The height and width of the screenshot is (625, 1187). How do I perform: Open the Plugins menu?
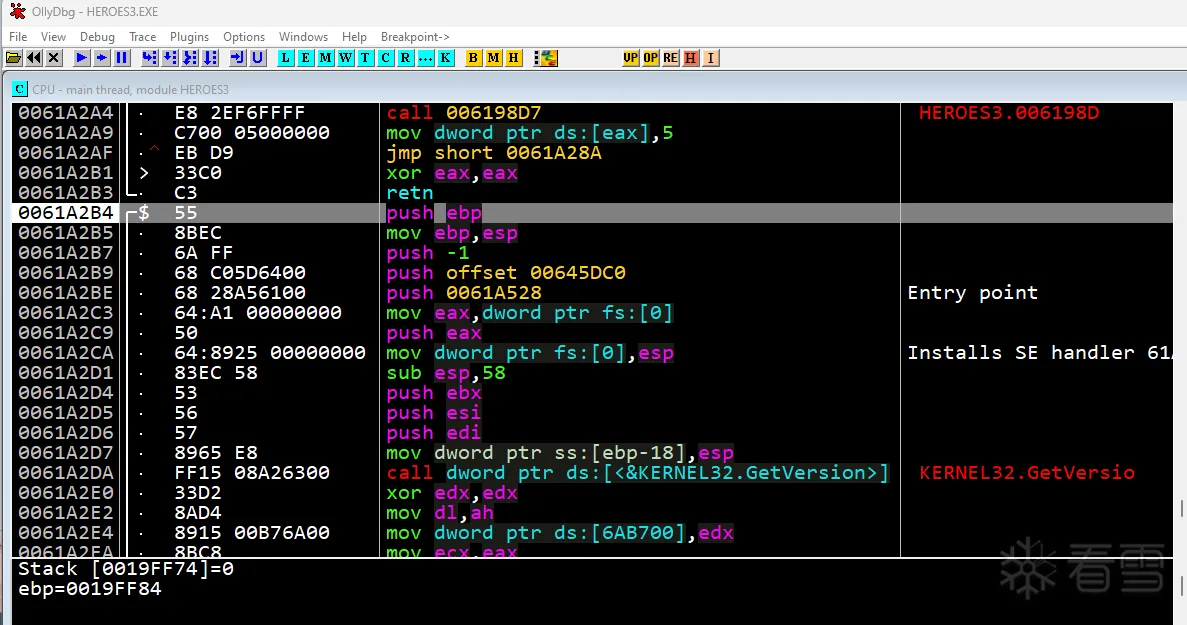click(x=189, y=37)
